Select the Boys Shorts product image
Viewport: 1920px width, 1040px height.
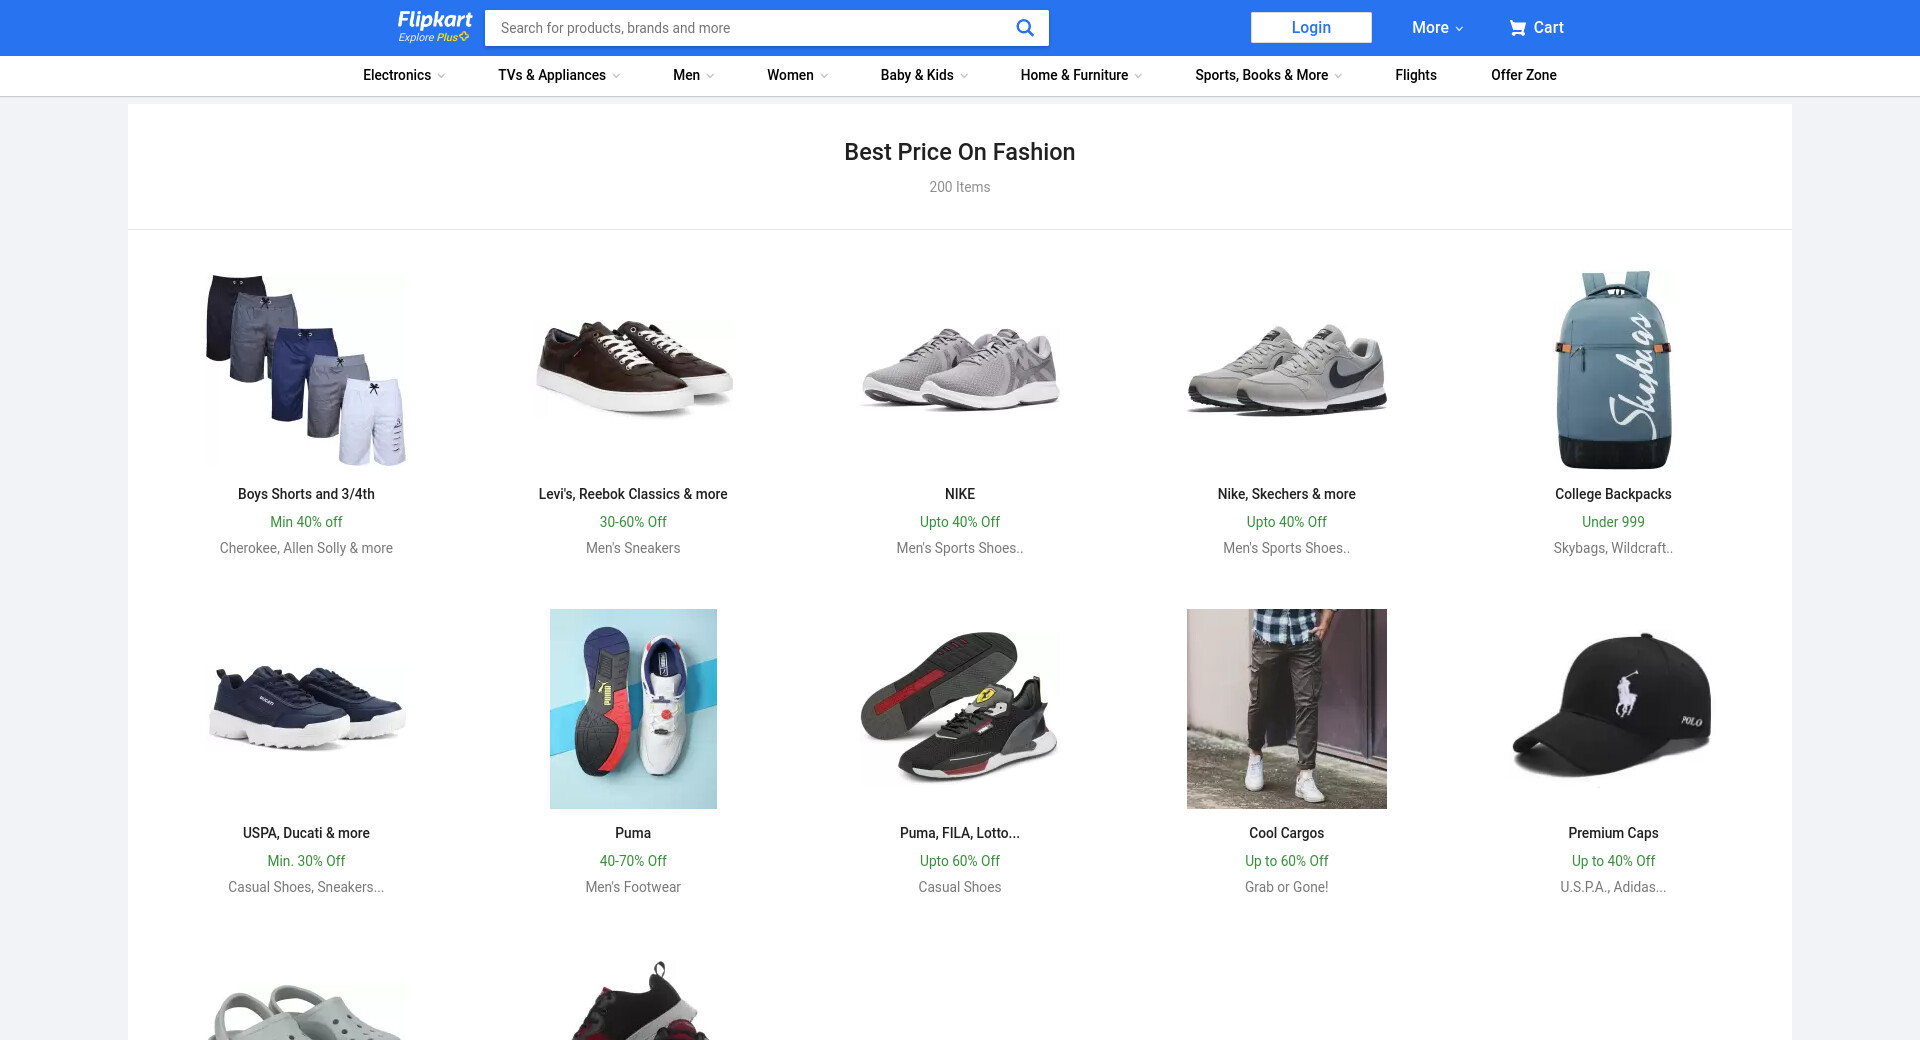[x=306, y=370]
